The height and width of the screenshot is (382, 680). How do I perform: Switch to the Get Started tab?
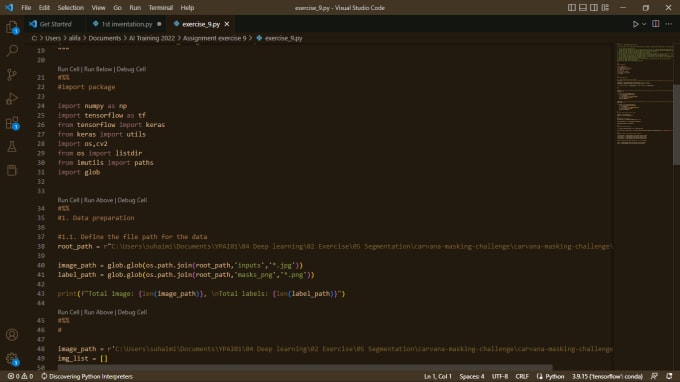click(55, 24)
